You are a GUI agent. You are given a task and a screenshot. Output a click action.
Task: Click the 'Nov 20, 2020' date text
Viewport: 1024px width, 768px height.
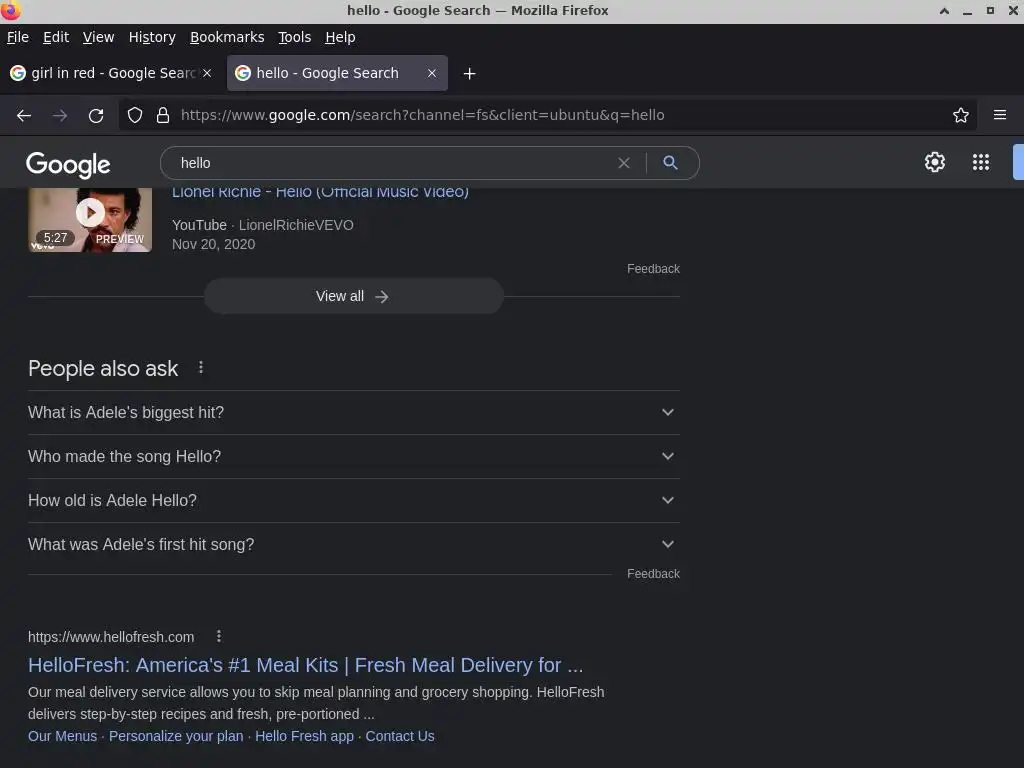(214, 244)
